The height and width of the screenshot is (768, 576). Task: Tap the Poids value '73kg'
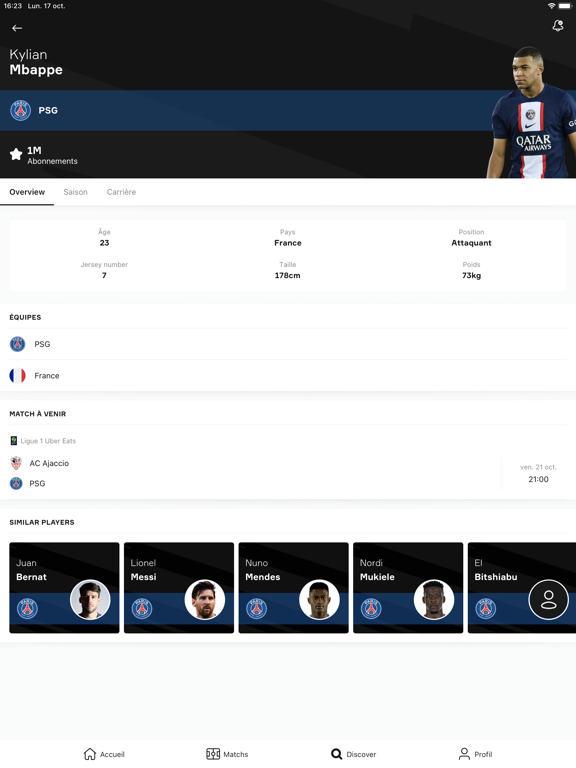[471, 276]
